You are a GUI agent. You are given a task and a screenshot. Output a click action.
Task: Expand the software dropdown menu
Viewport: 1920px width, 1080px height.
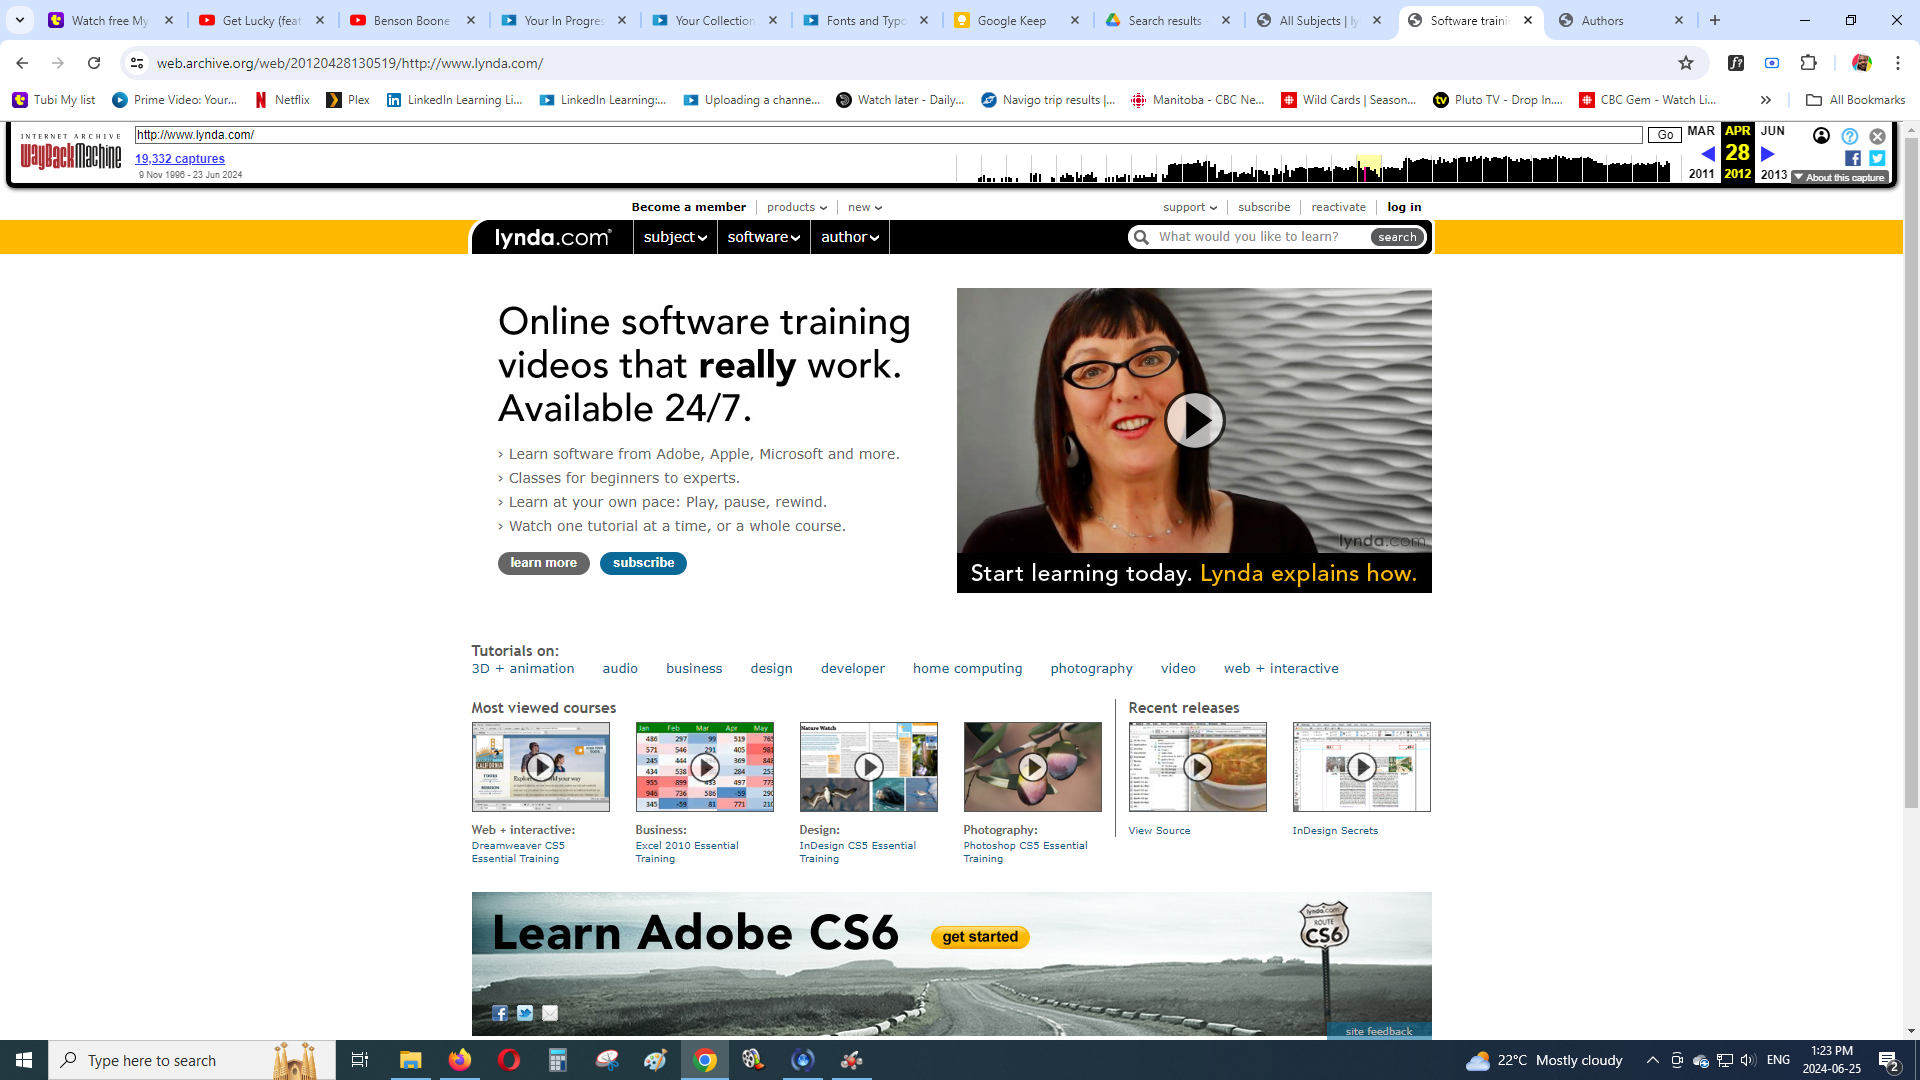[x=763, y=237]
